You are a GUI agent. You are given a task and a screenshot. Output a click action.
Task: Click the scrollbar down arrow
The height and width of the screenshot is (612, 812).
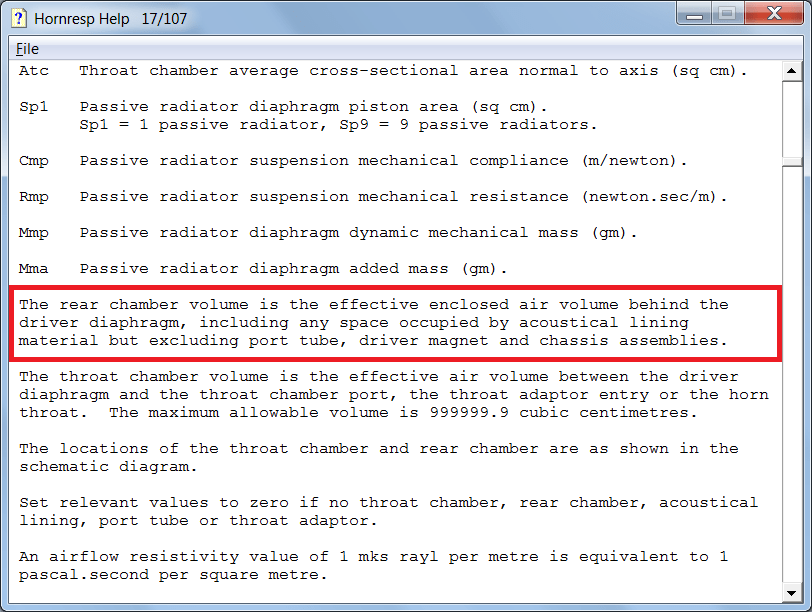[791, 593]
